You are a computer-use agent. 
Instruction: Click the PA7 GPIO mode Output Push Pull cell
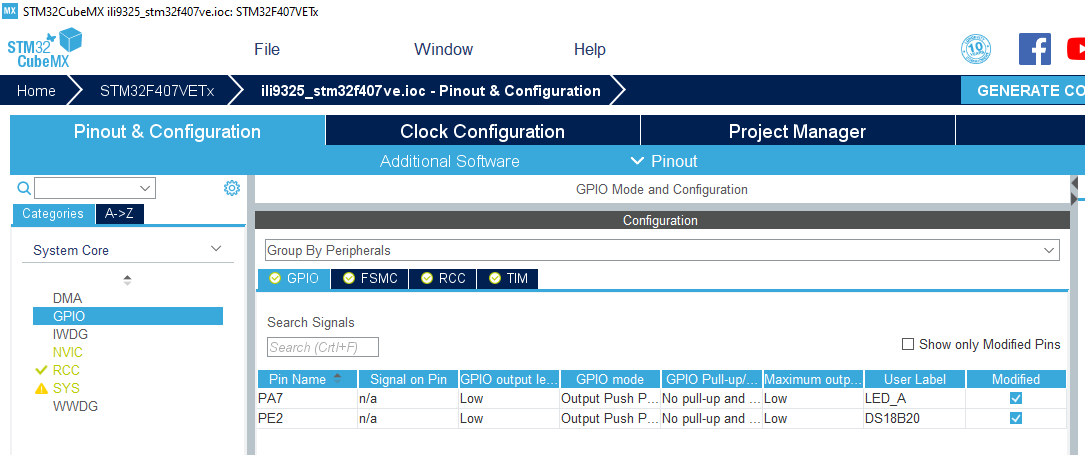(610, 398)
